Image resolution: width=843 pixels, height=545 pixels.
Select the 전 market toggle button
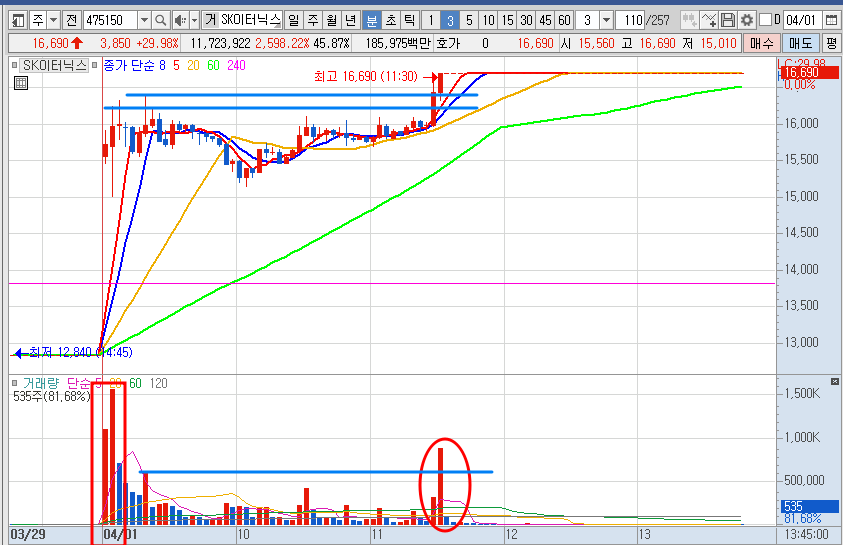tap(72, 21)
